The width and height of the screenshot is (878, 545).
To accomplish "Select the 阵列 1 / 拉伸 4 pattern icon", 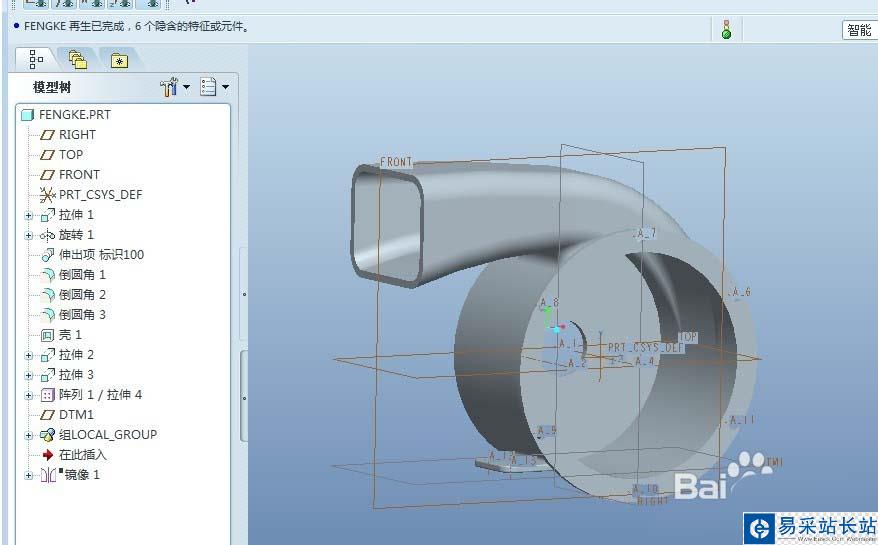I will pos(48,395).
